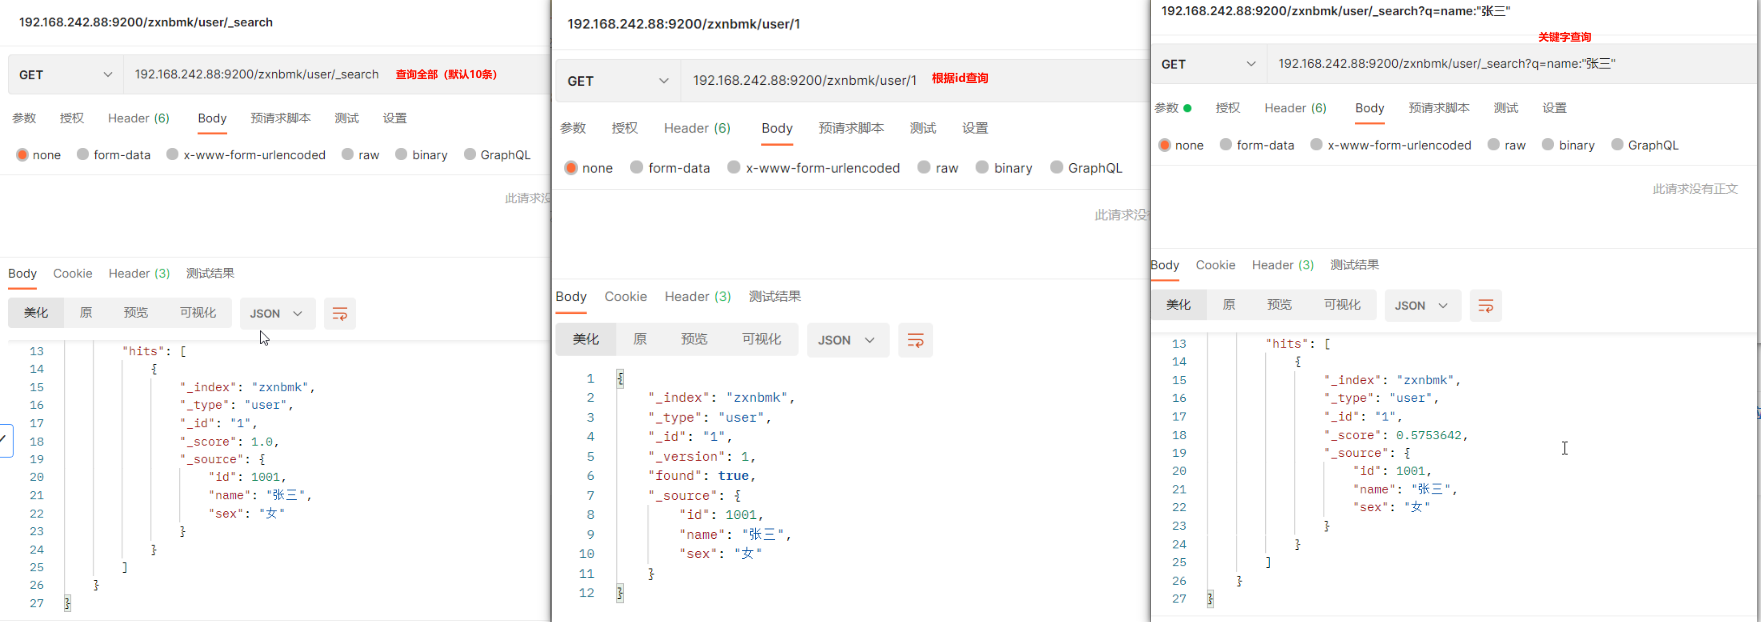This screenshot has height=622, width=1761.
Task: Open GET method dropdown in middle panel
Action: [618, 81]
